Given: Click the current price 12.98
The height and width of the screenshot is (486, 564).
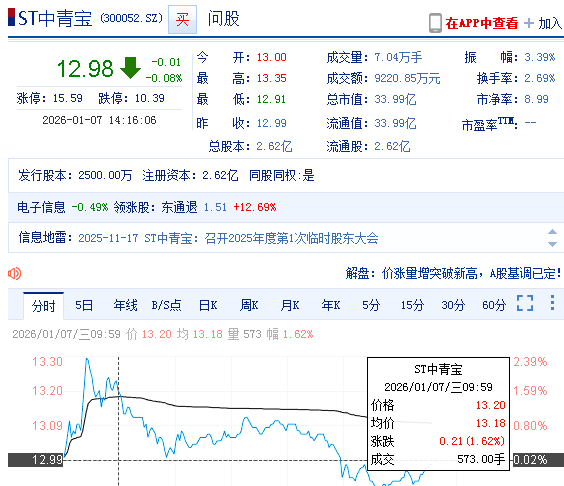Looking at the screenshot, I should click(x=85, y=69).
